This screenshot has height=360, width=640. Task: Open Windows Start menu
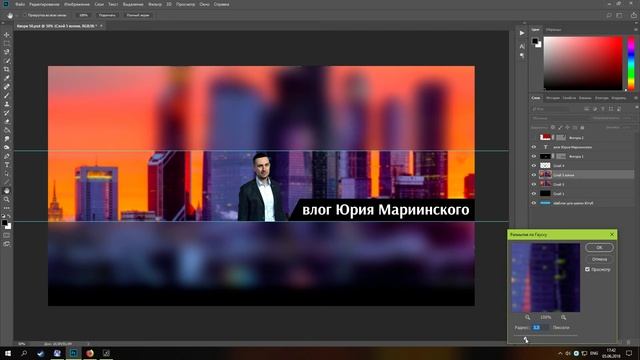pos(8,353)
